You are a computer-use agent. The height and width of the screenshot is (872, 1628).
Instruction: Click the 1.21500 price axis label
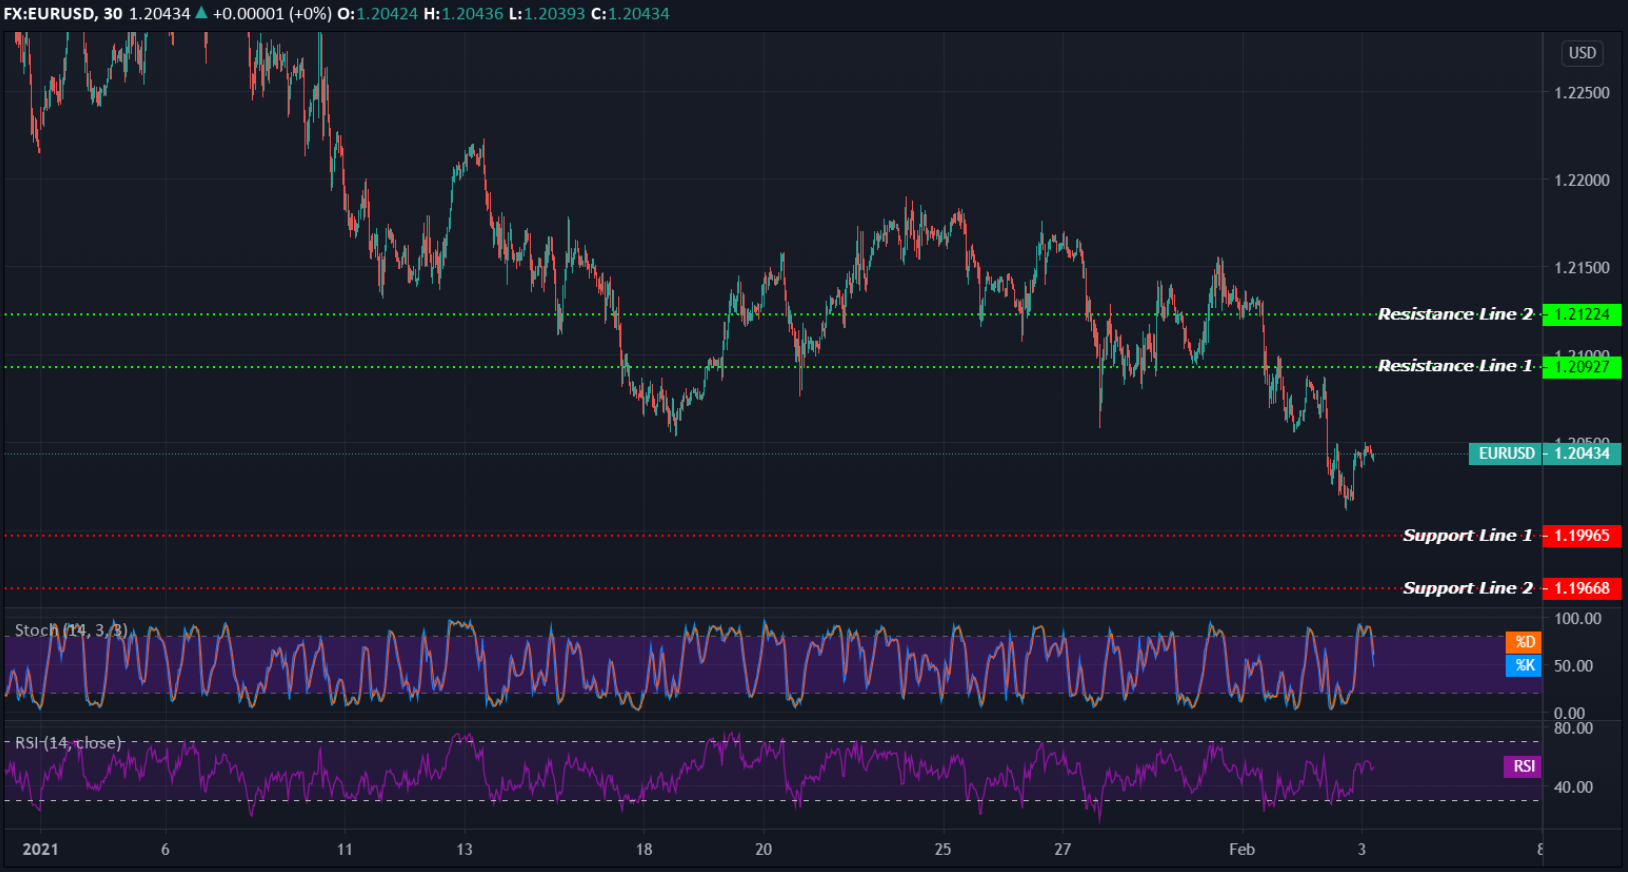1582,268
